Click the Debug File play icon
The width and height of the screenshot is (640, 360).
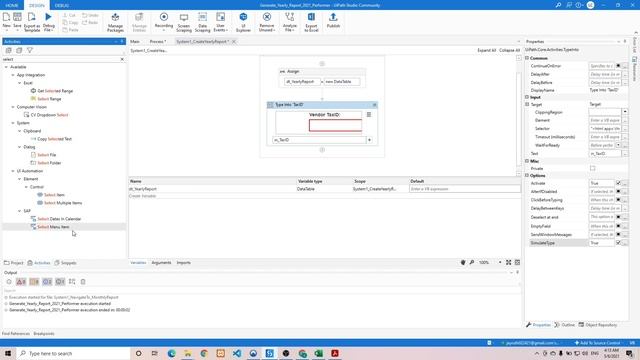point(48,17)
